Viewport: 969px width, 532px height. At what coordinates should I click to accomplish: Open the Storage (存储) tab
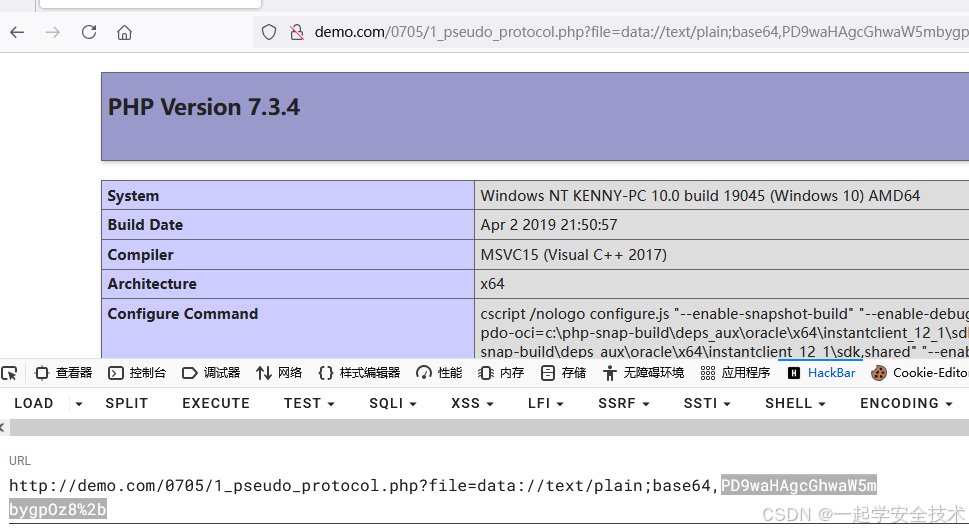click(x=563, y=373)
